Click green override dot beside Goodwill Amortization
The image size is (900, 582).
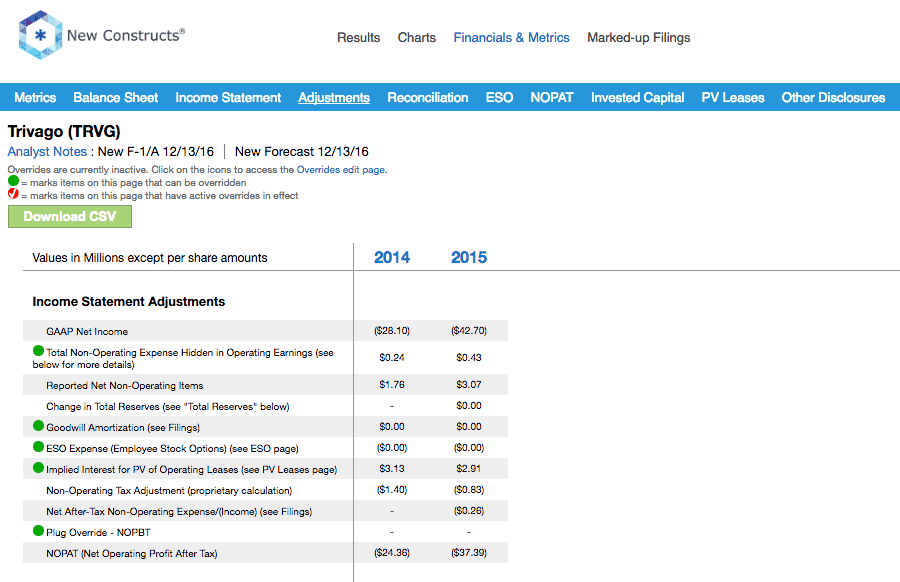(38, 425)
